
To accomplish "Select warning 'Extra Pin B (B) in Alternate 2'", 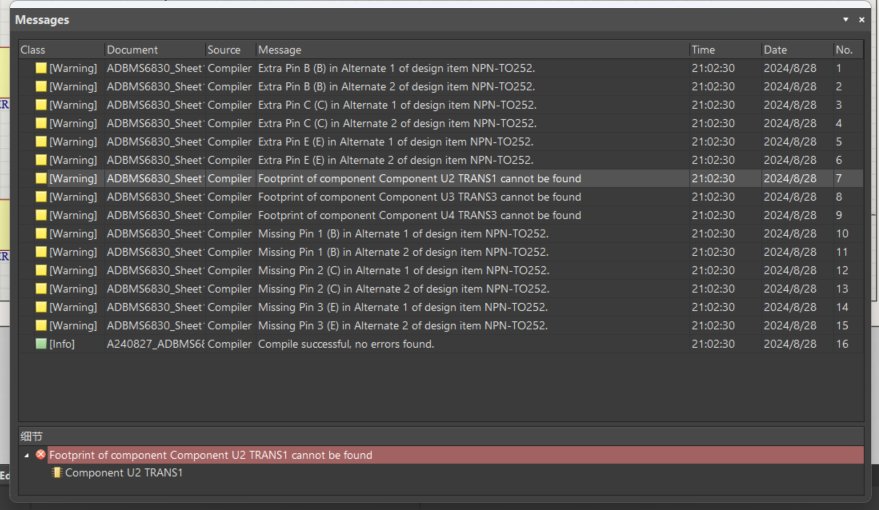I will click(x=441, y=87).
